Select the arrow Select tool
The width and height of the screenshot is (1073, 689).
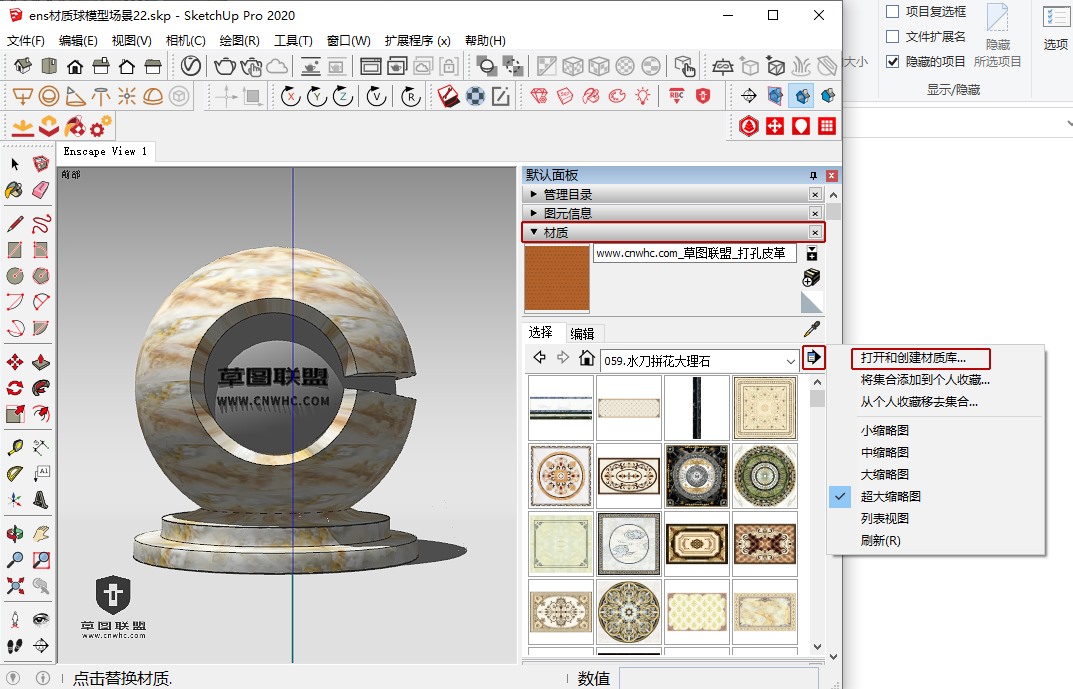pyautogui.click(x=15, y=164)
